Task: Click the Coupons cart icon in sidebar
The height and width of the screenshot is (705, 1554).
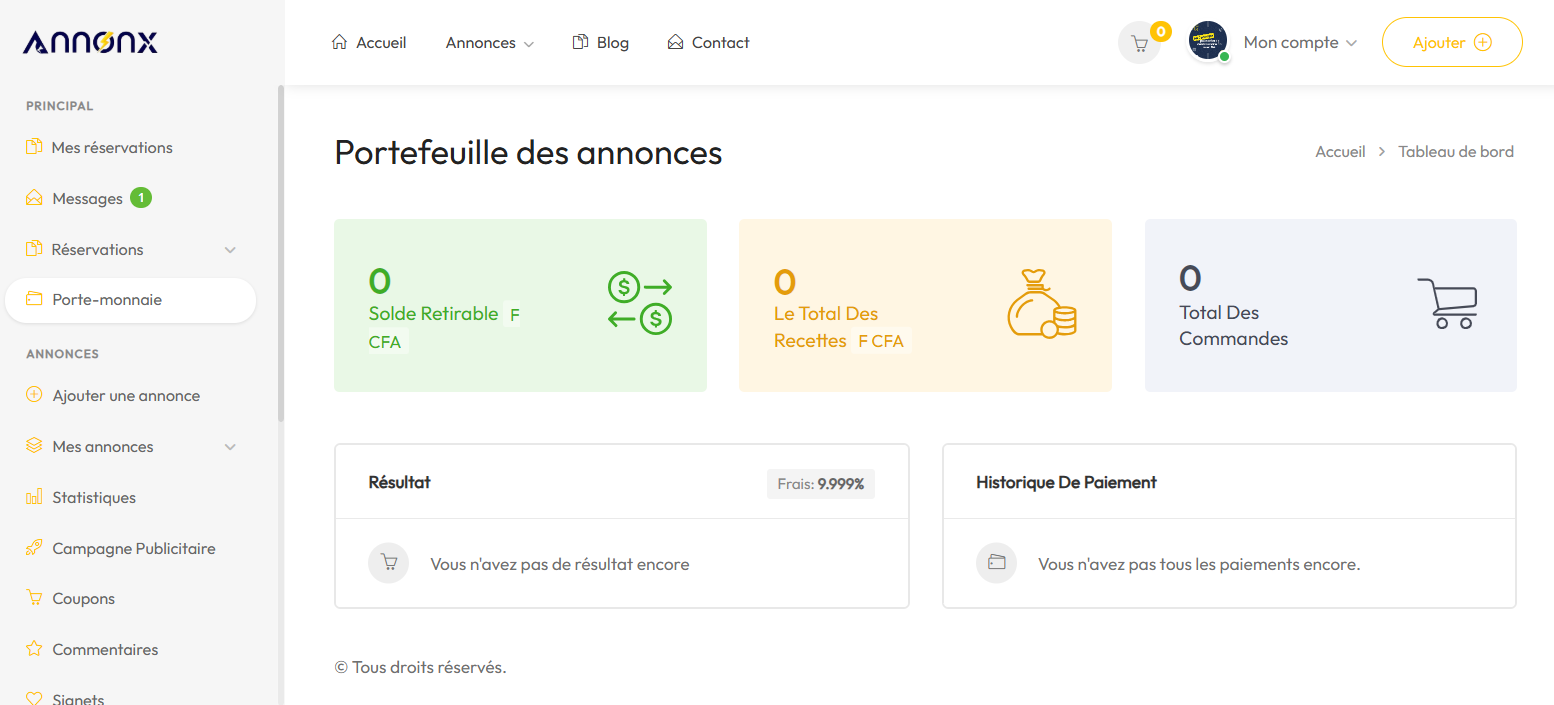Action: (x=34, y=598)
